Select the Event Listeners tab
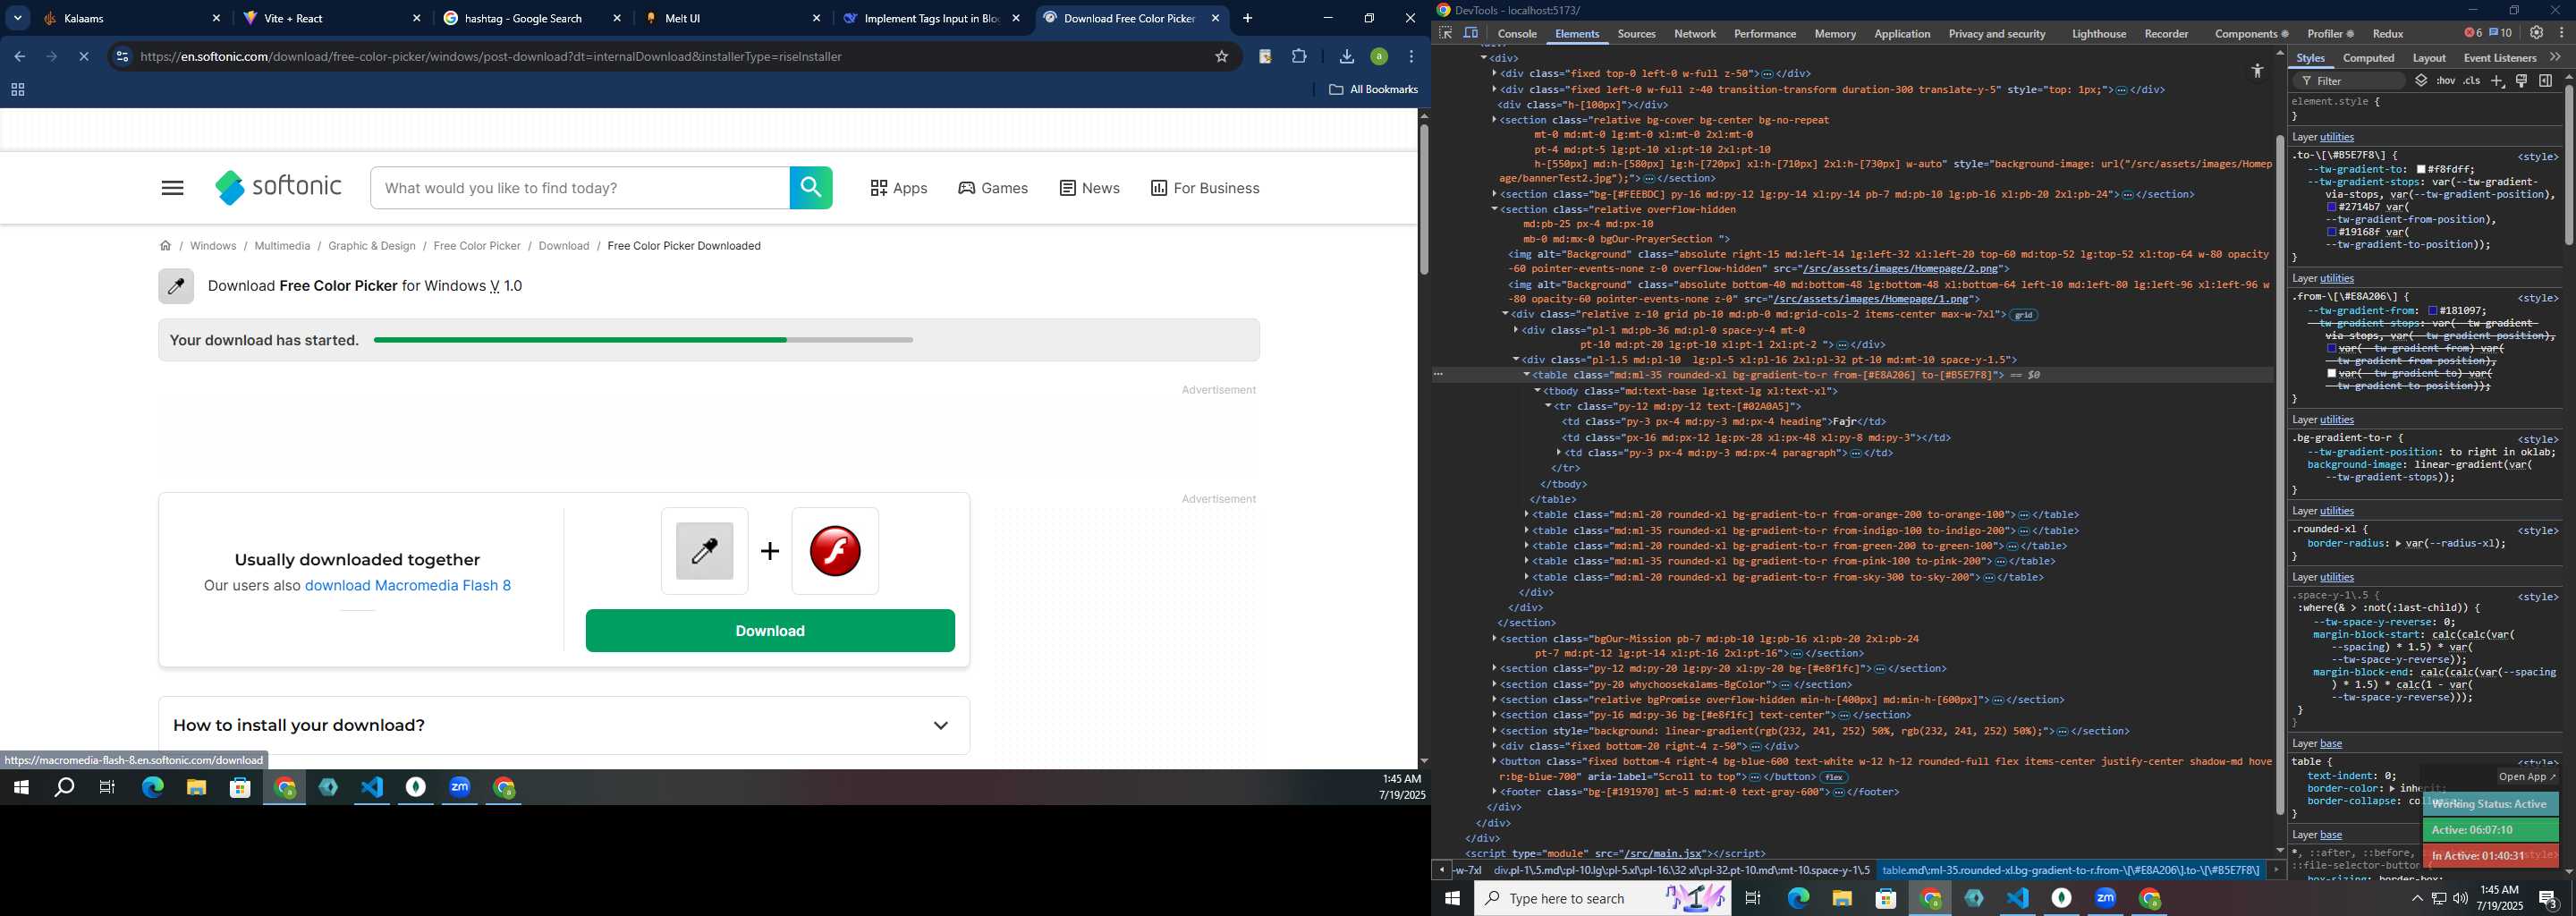 pyautogui.click(x=2499, y=58)
